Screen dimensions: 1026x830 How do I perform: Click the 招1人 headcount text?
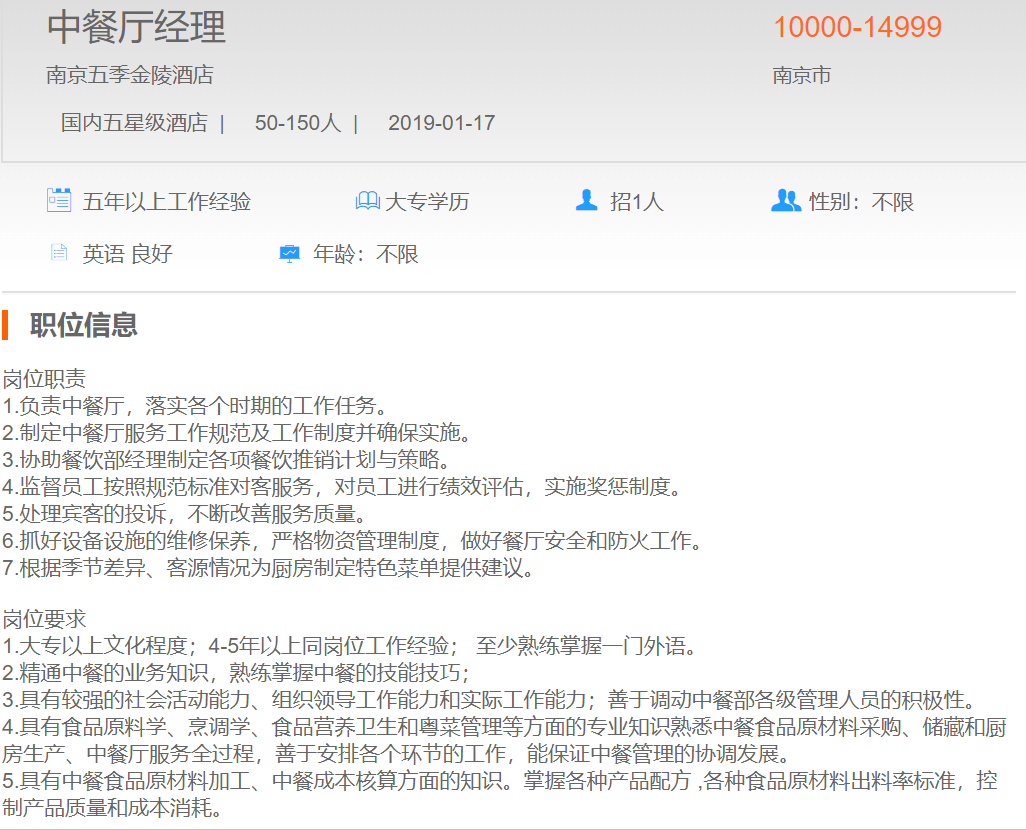(x=637, y=202)
